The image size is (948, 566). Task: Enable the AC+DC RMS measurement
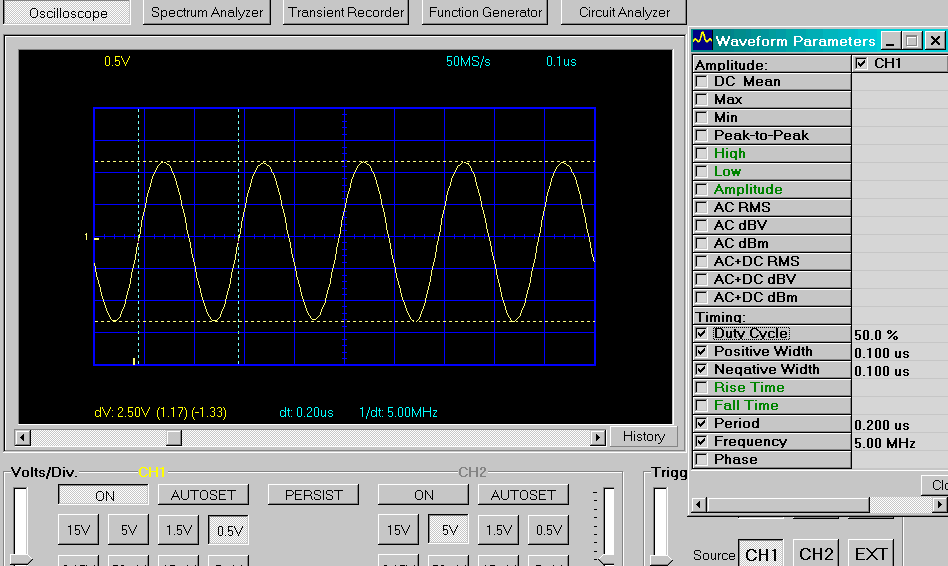pyautogui.click(x=701, y=261)
